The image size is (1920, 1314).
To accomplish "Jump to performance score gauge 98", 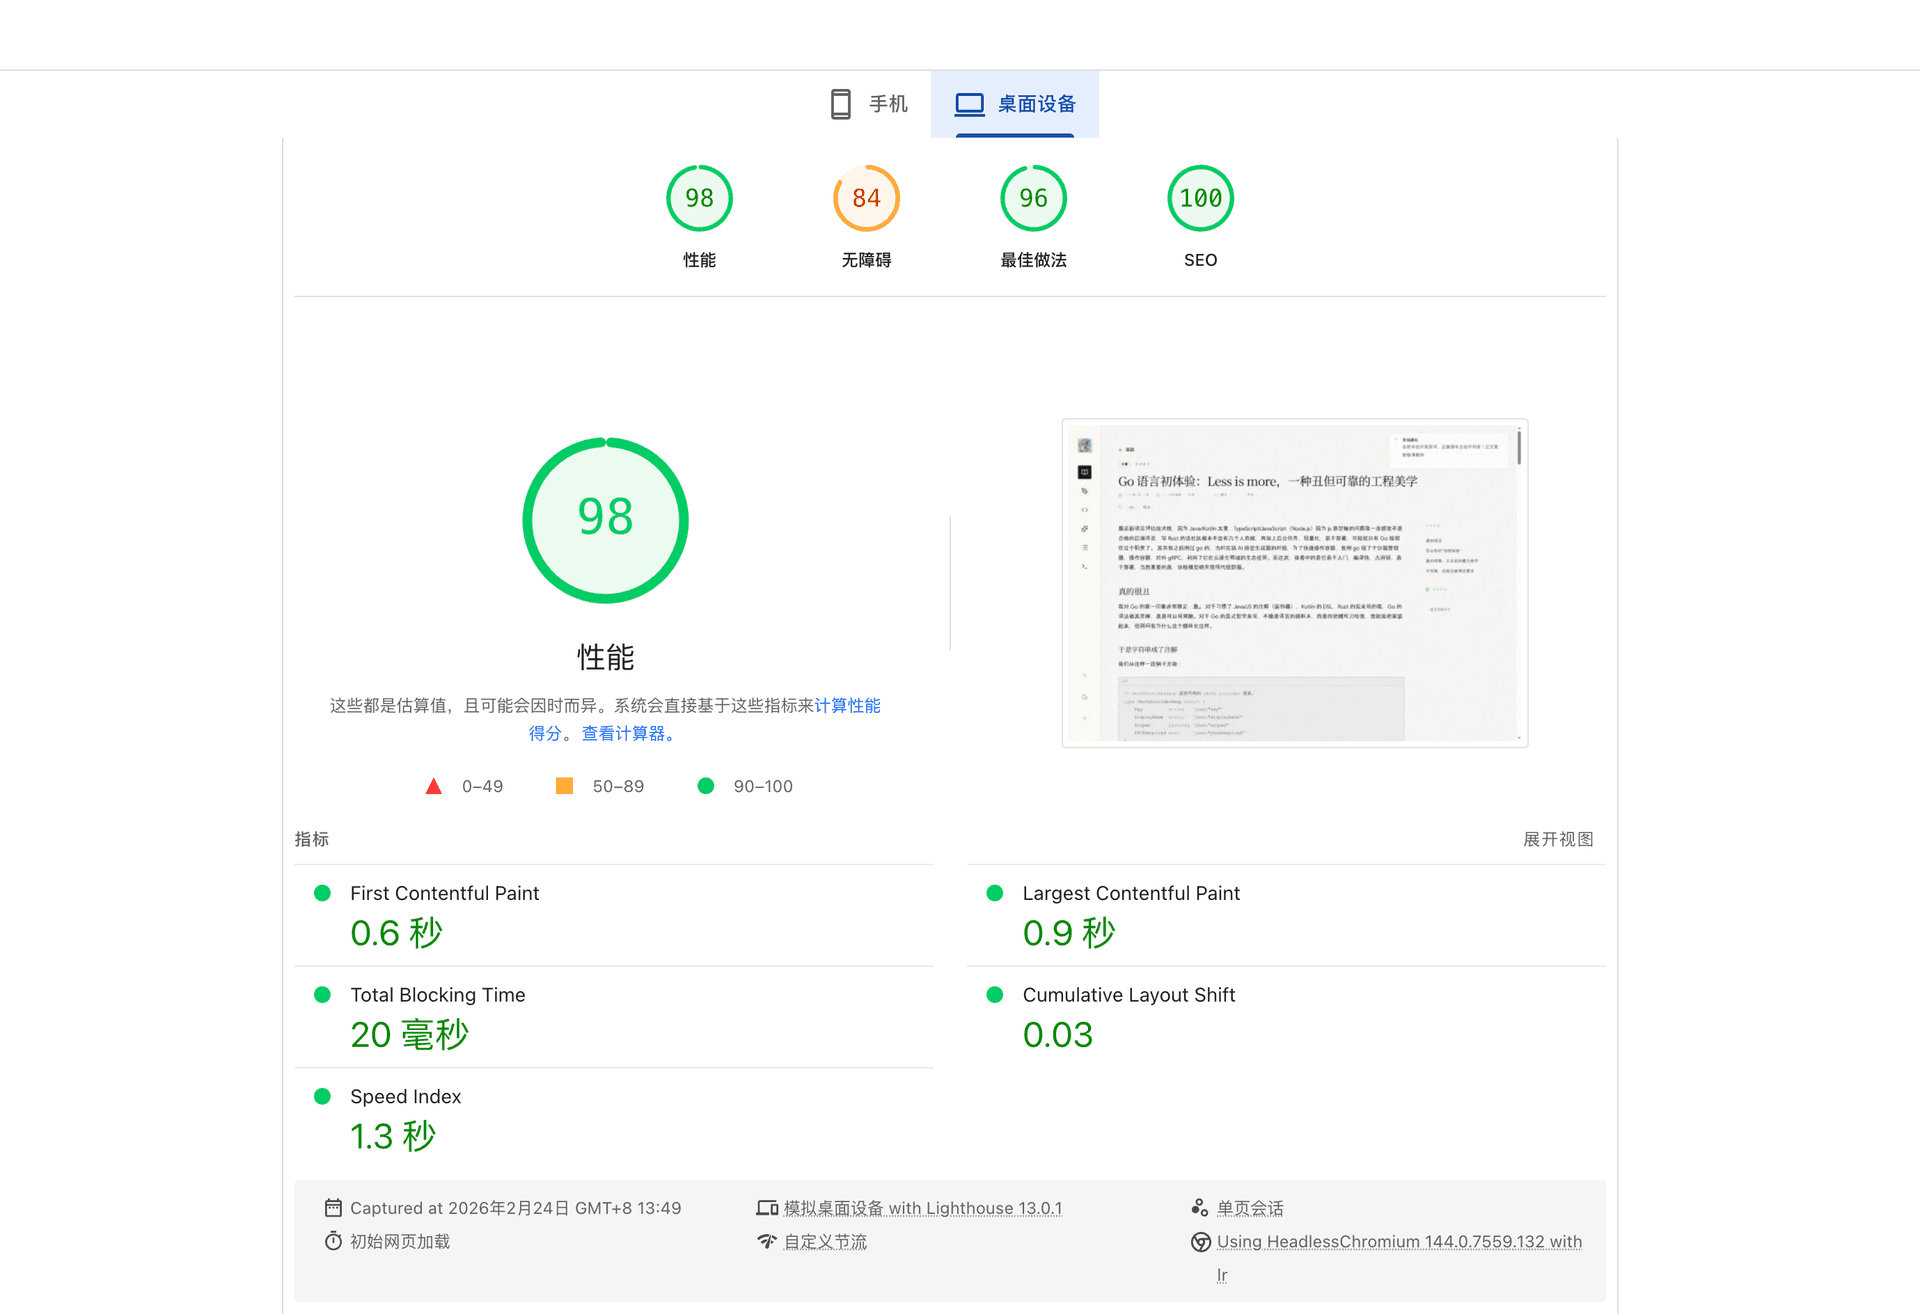I will 699,198.
